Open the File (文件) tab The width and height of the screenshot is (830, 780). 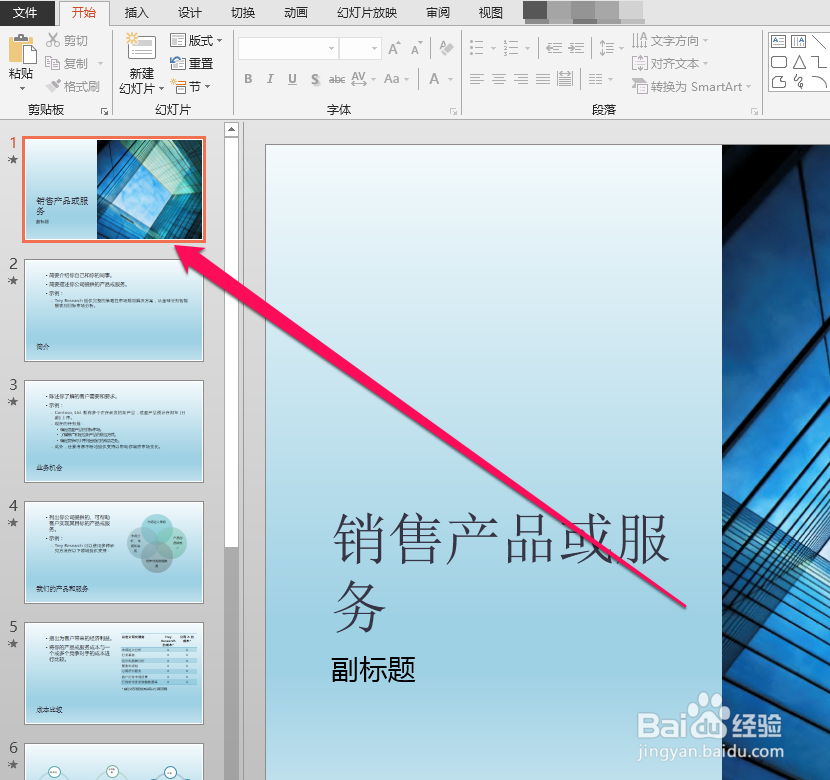(x=25, y=13)
